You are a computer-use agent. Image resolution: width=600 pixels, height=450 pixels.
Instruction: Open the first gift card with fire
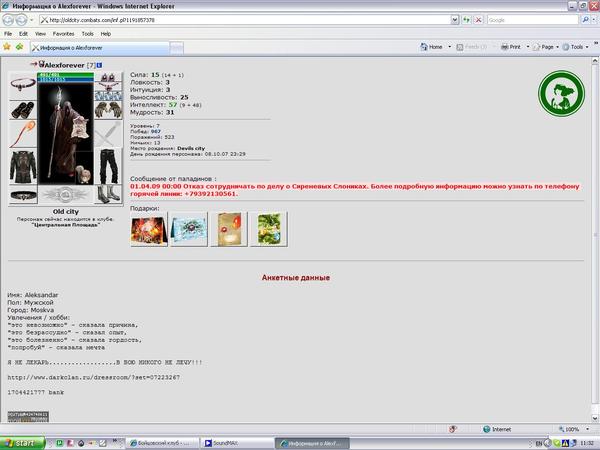(149, 229)
